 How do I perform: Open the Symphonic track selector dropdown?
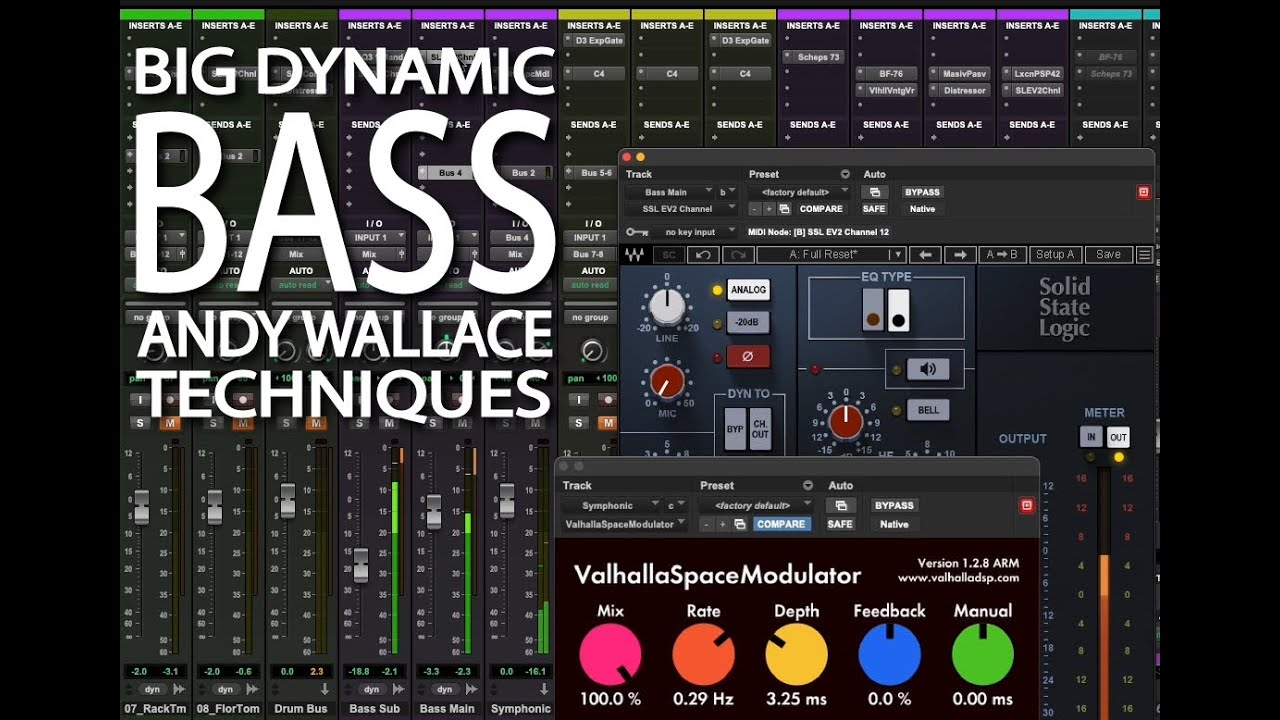click(611, 505)
